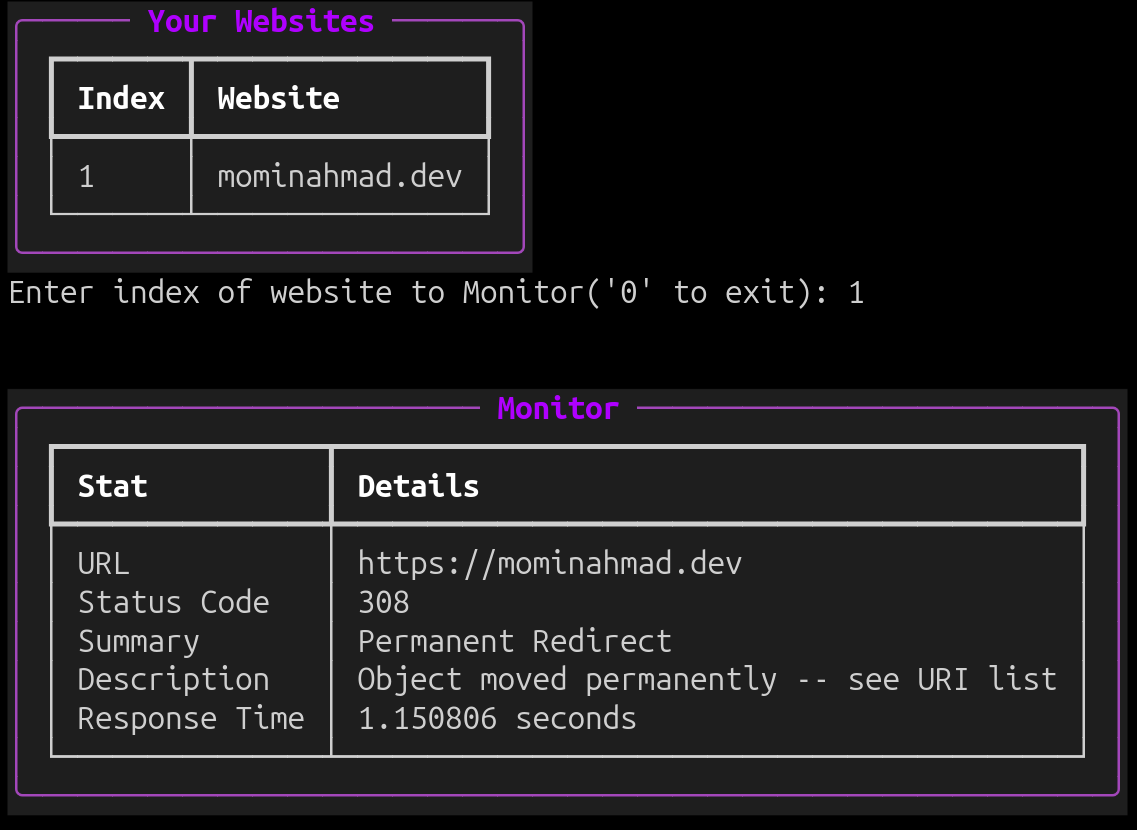Image resolution: width=1137 pixels, height=830 pixels.
Task: Click the 'Description' stat label
Action: (x=173, y=680)
